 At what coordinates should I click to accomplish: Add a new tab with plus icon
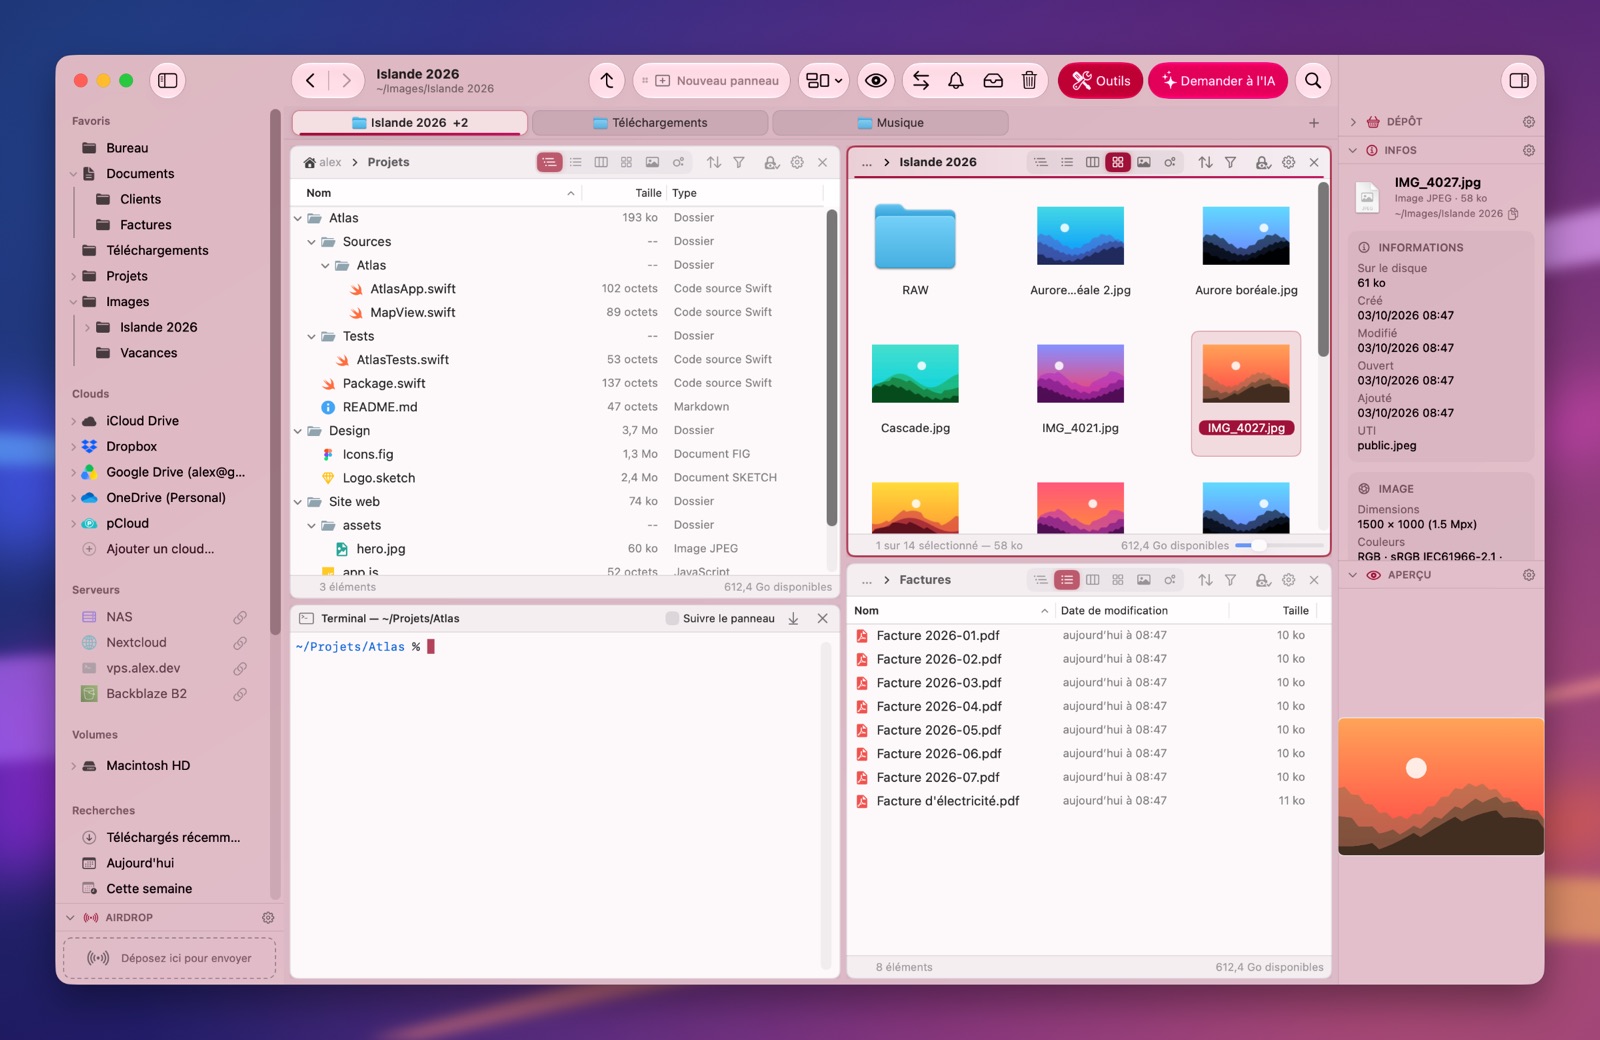click(1314, 123)
